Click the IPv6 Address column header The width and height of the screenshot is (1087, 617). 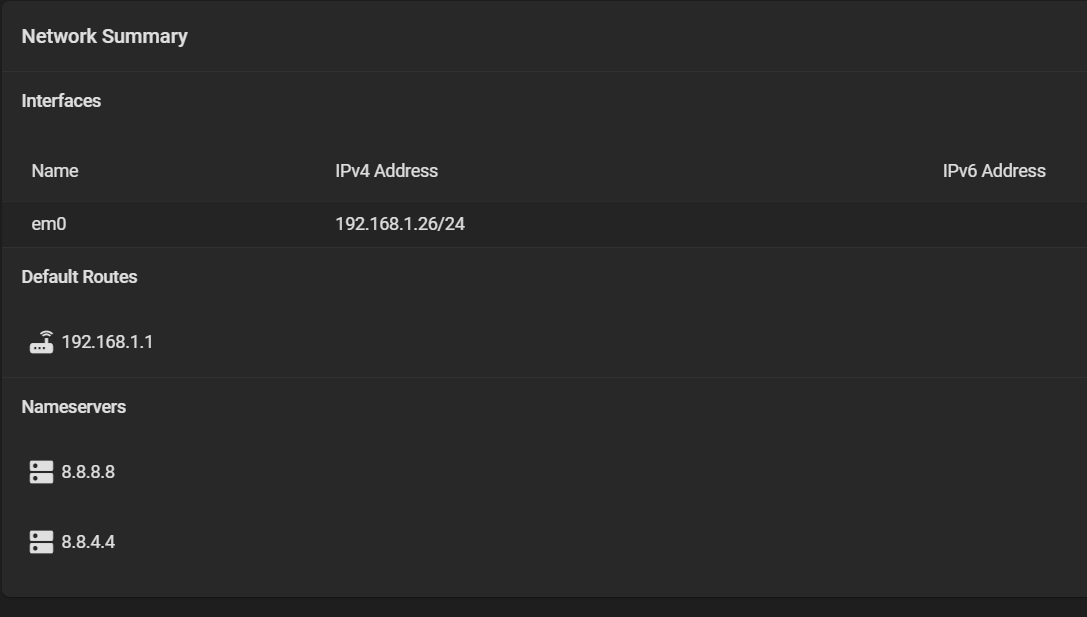[994, 171]
